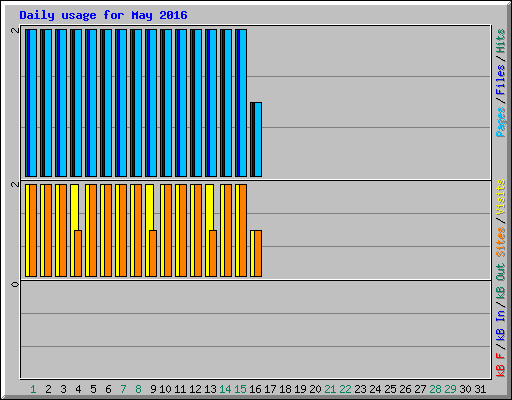Screen dimensions: 512x400
Task: Click the short cyan pages bar for day 16
Action: coord(258,139)
